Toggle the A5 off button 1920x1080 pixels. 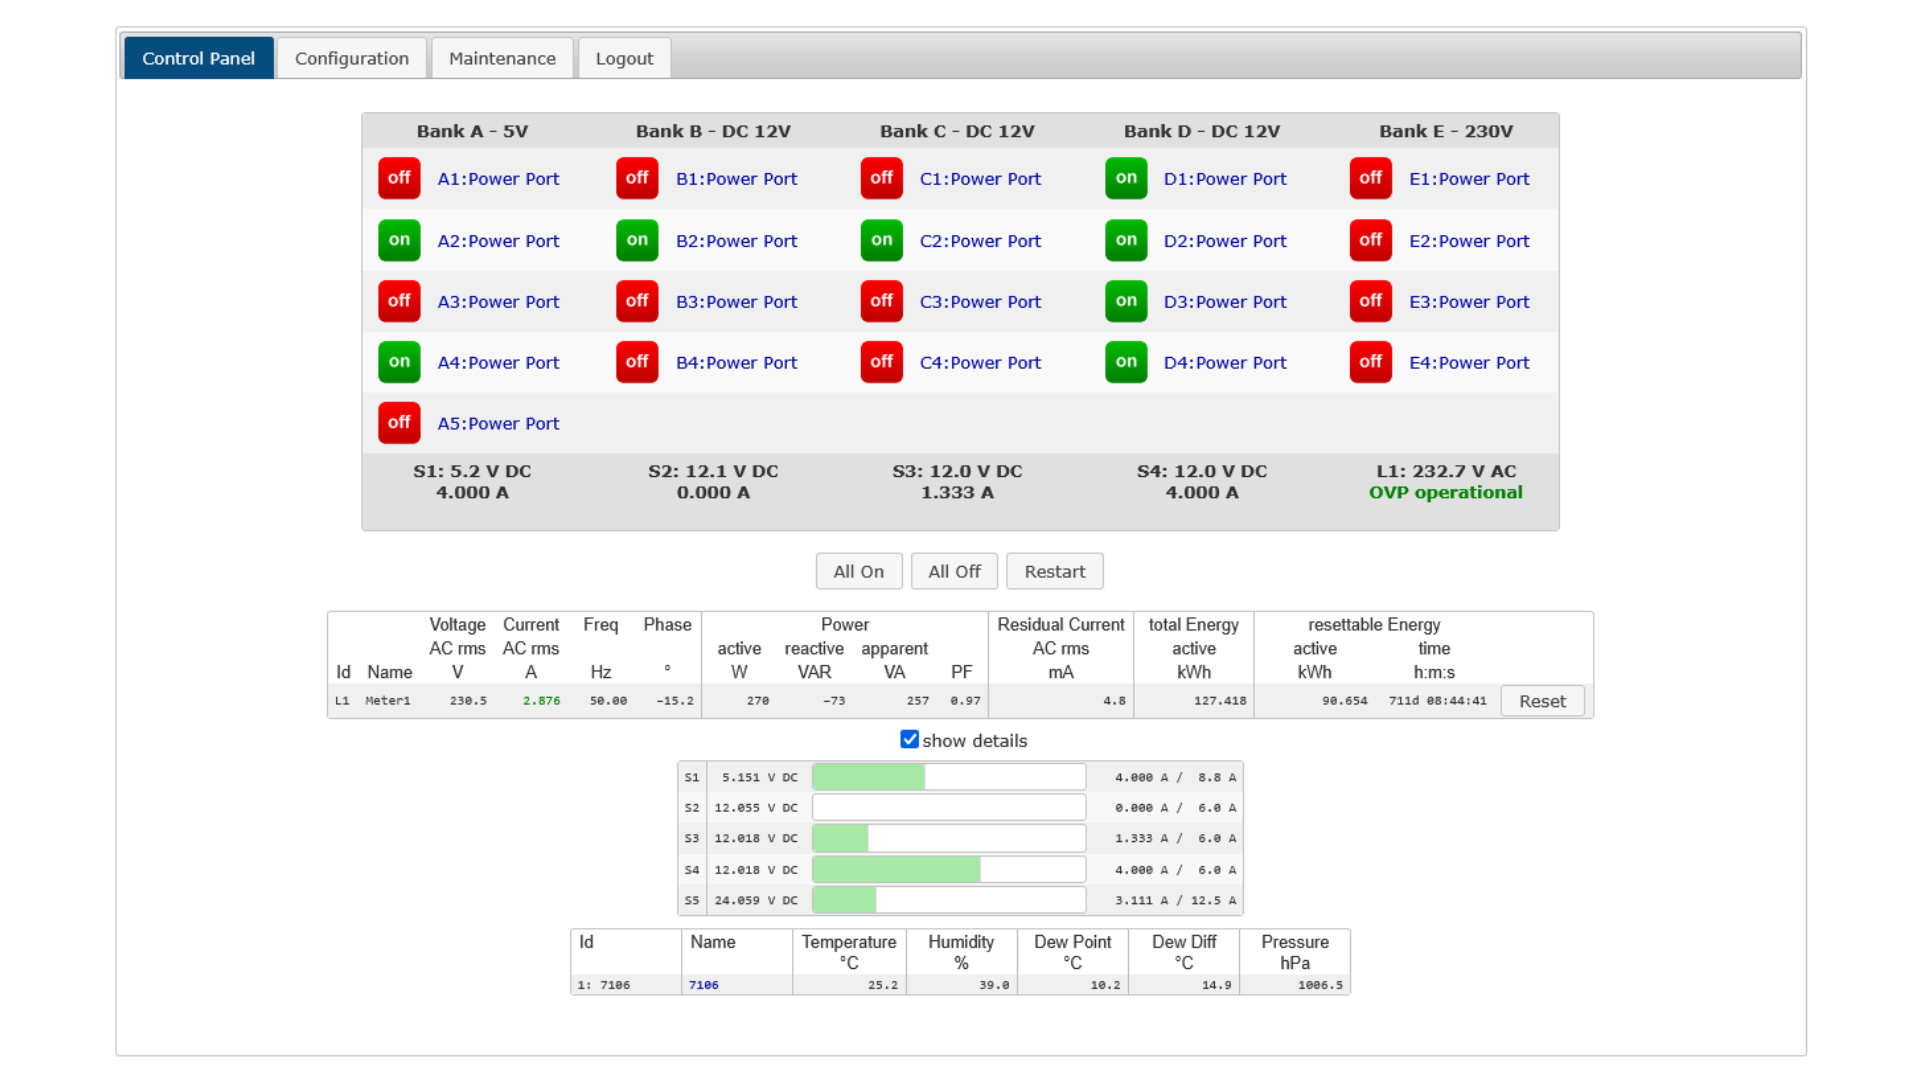(399, 423)
